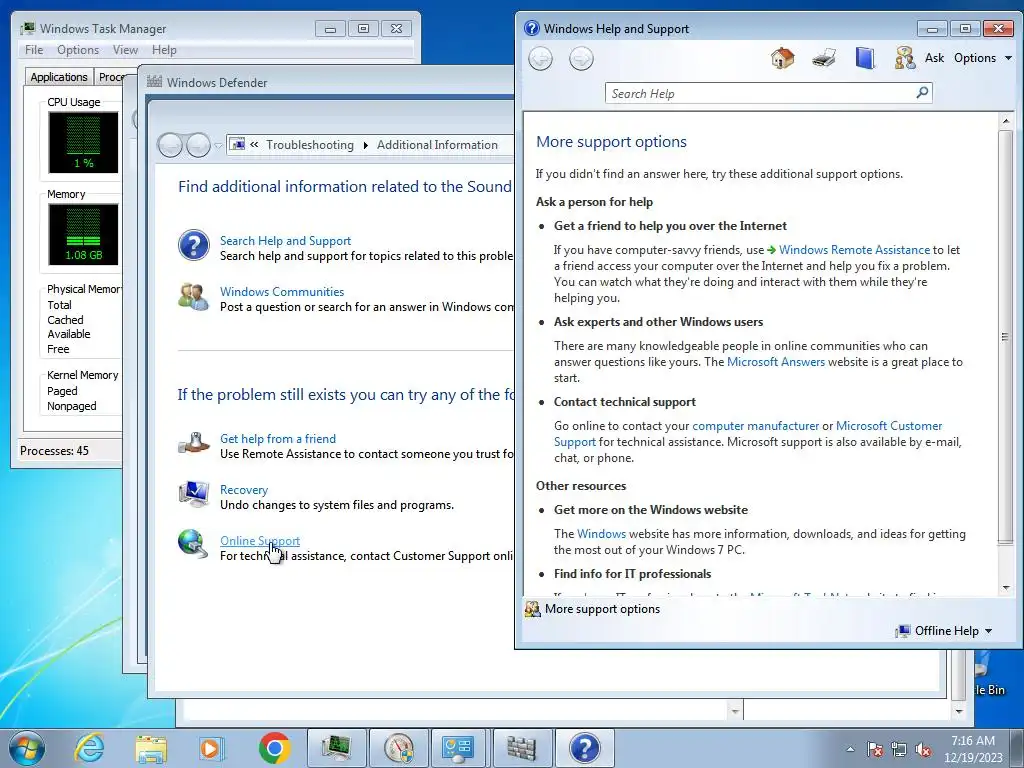Click the CPU Usage 1 % meter

tap(83, 142)
